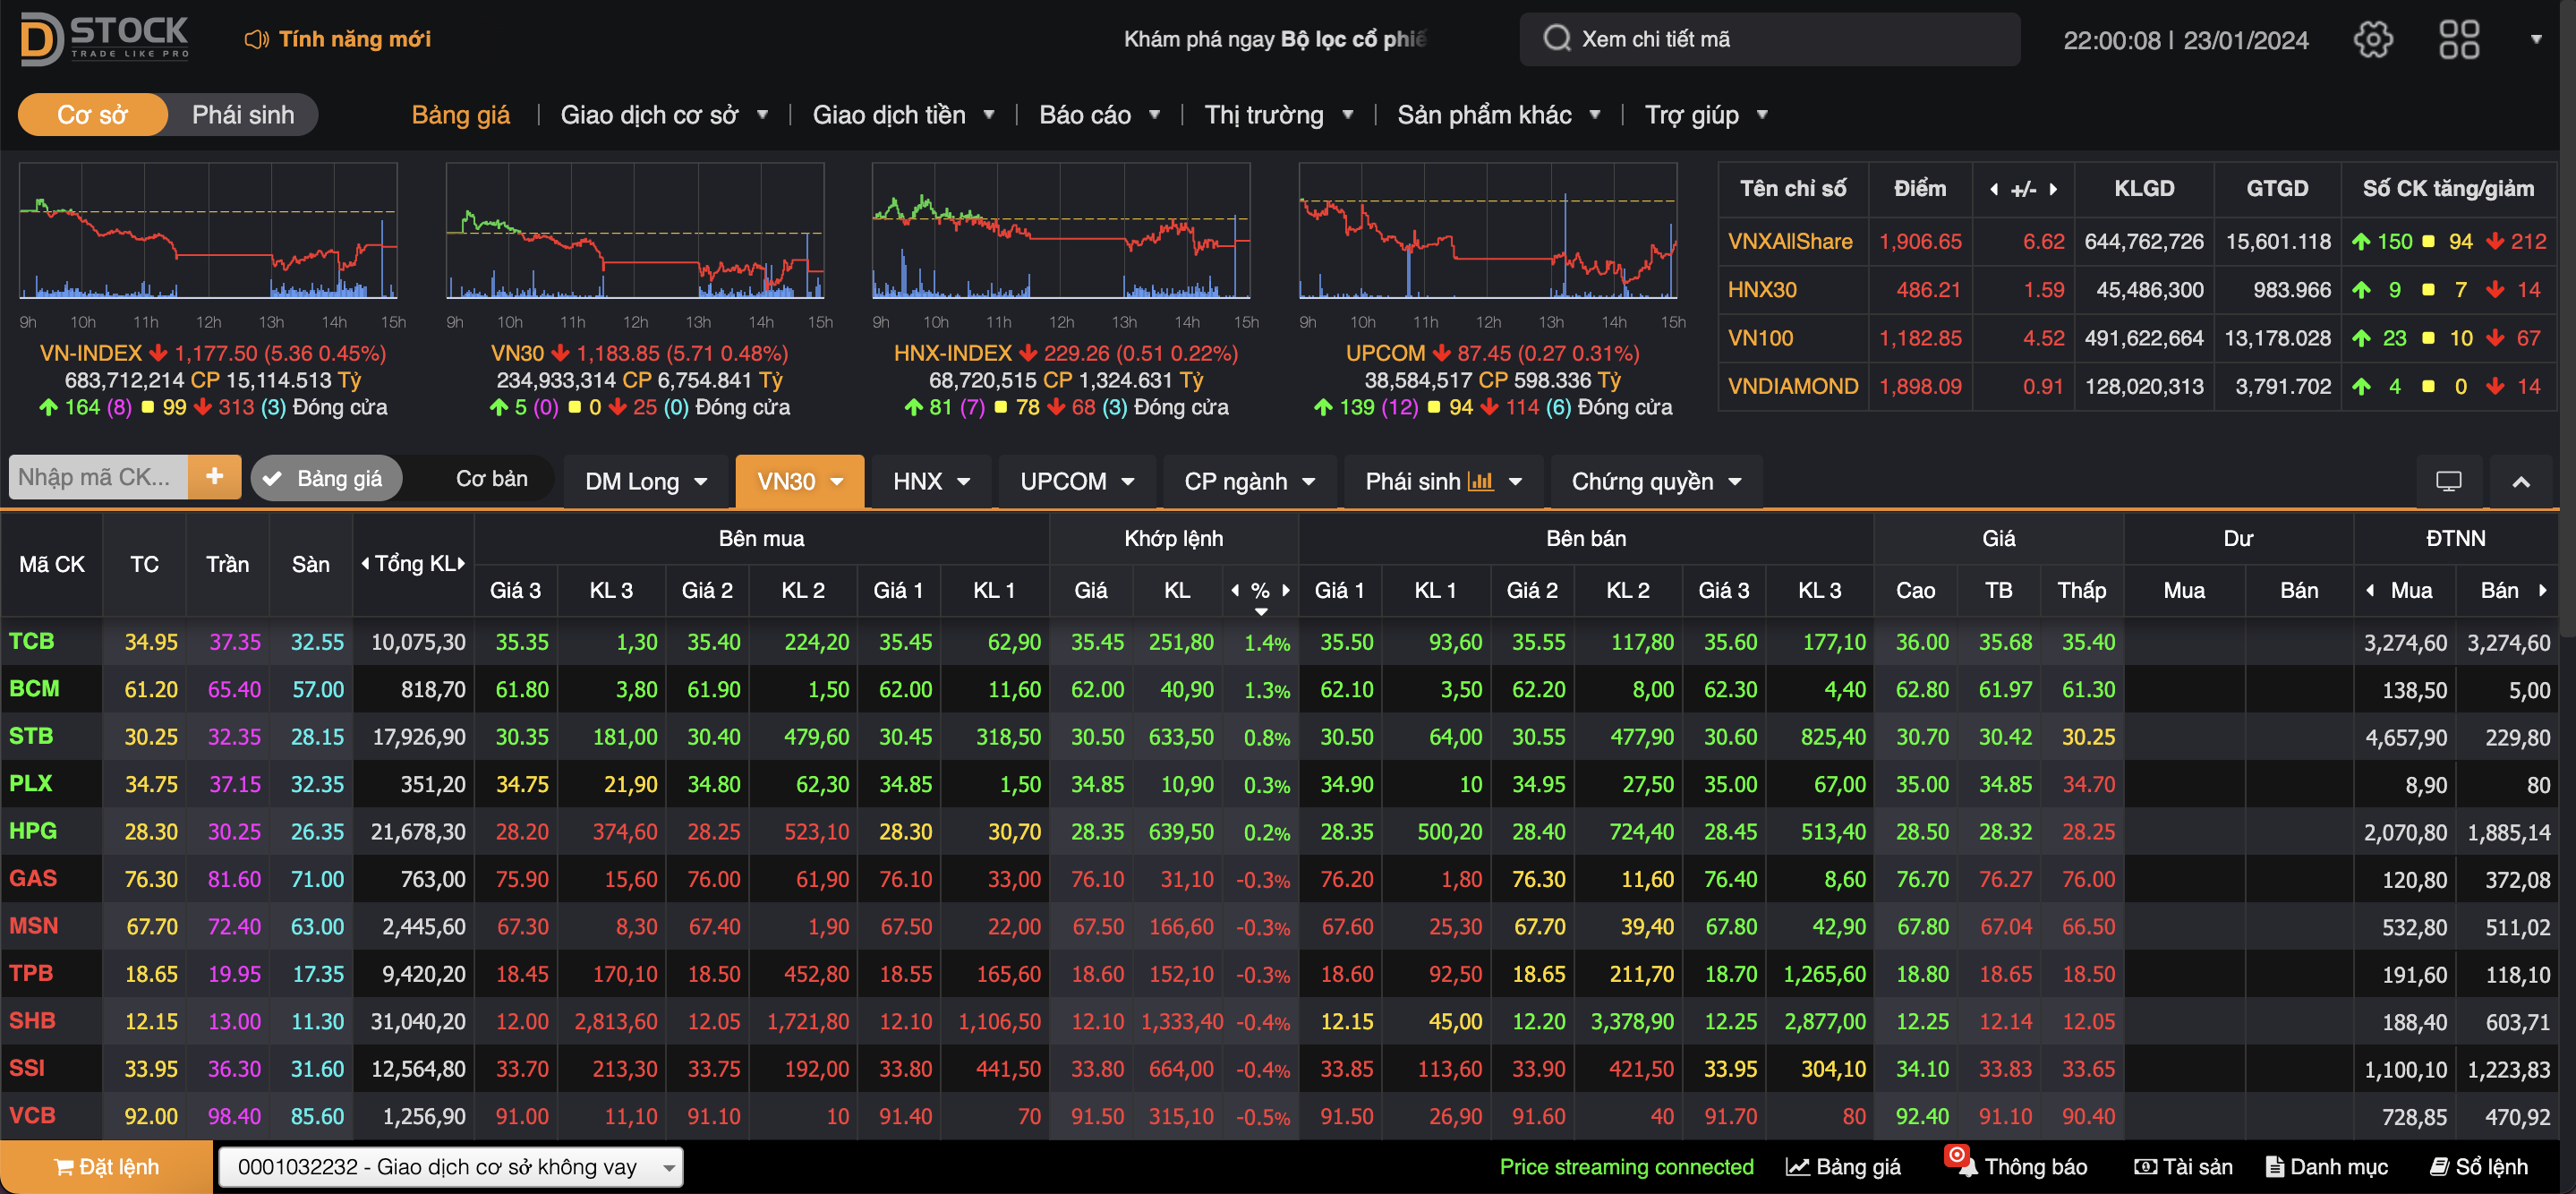Open the VN-INDEX chart thumbnail

[x=208, y=231]
